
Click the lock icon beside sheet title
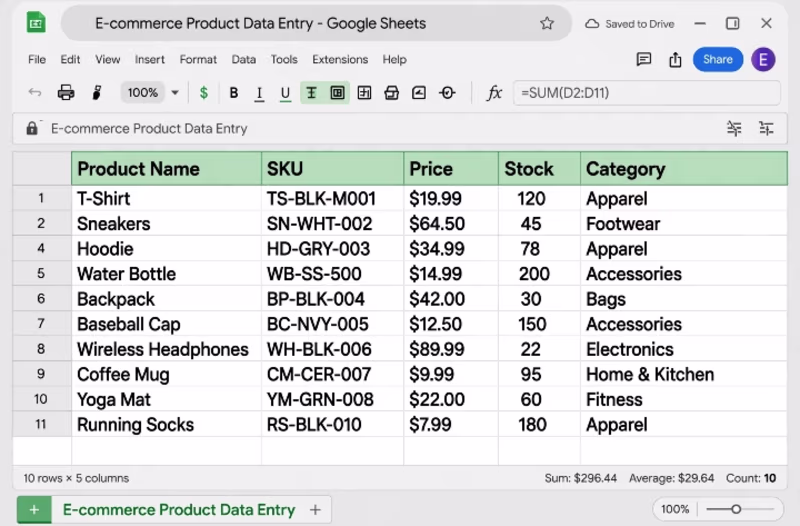(x=32, y=128)
